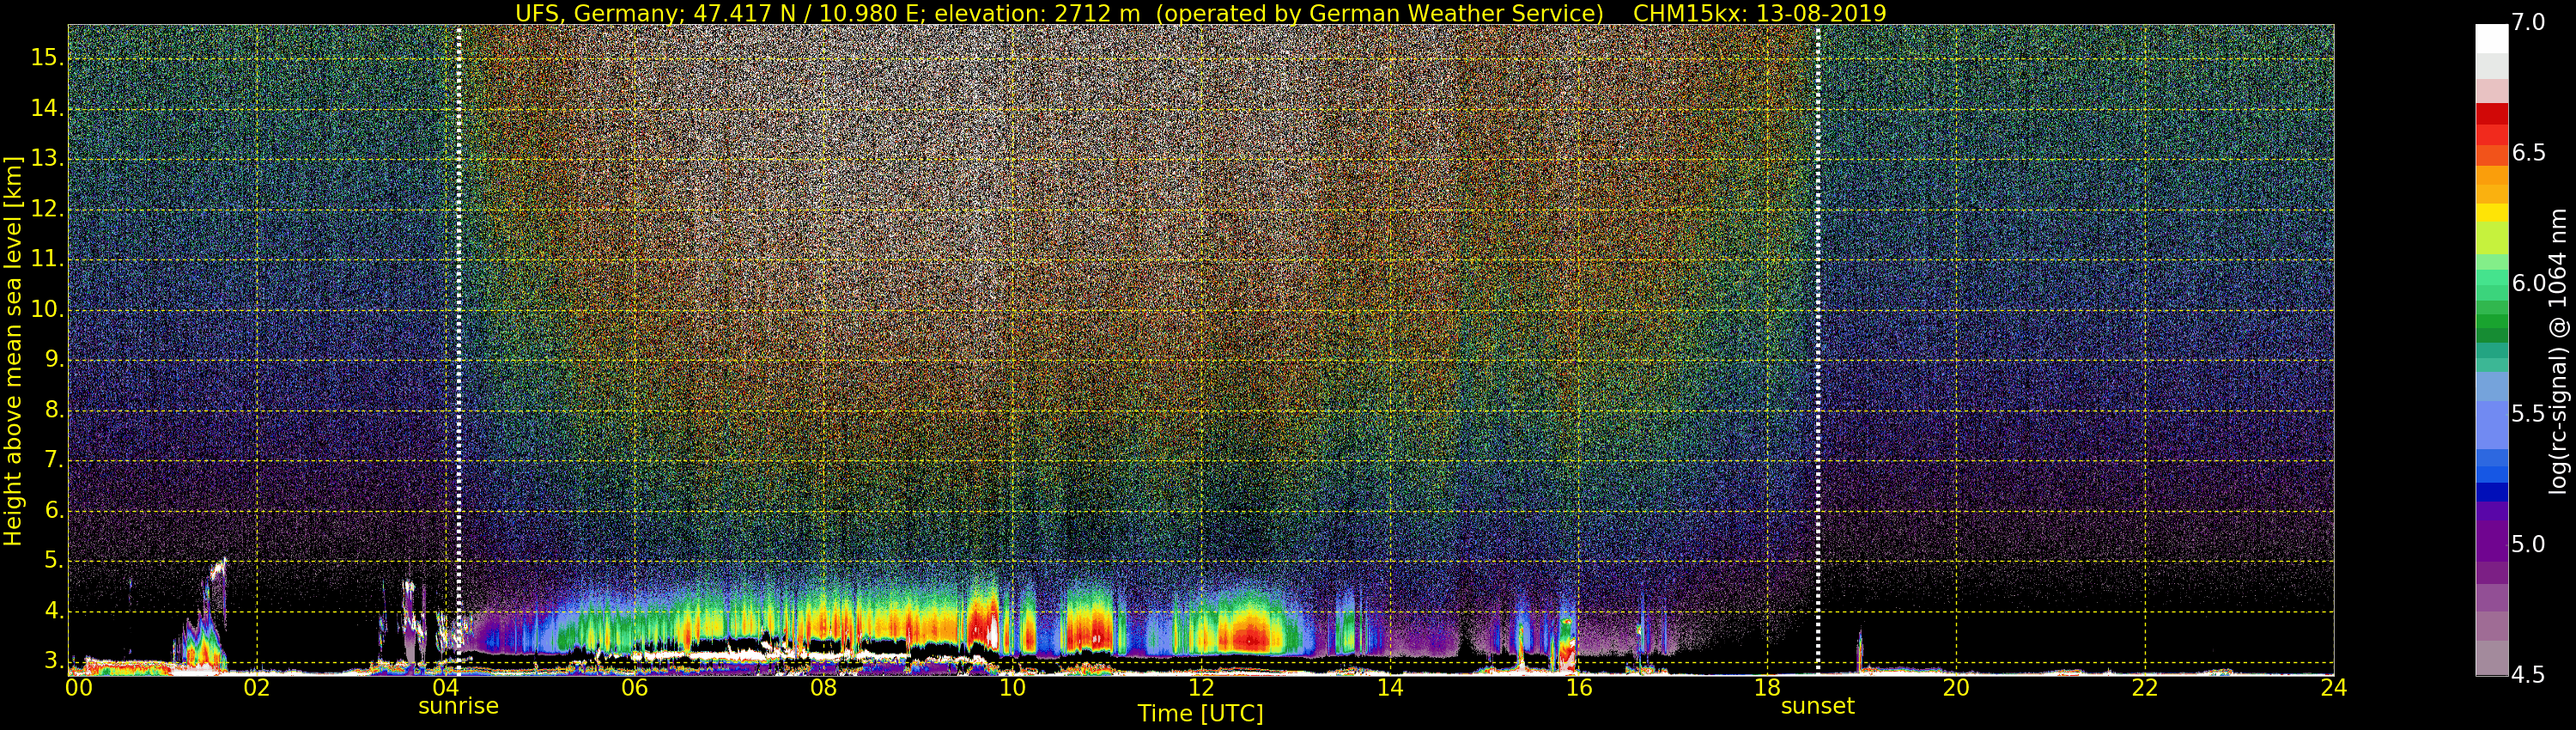Pick the white swatch atop the colorbar
The width and height of the screenshot is (2576, 730).
(2491, 38)
